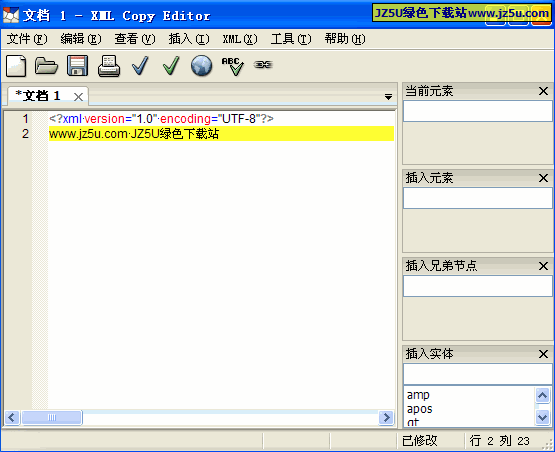The width and height of the screenshot is (555, 452).
Task: Click the horizontal scrollbar right arrow
Action: click(386, 418)
